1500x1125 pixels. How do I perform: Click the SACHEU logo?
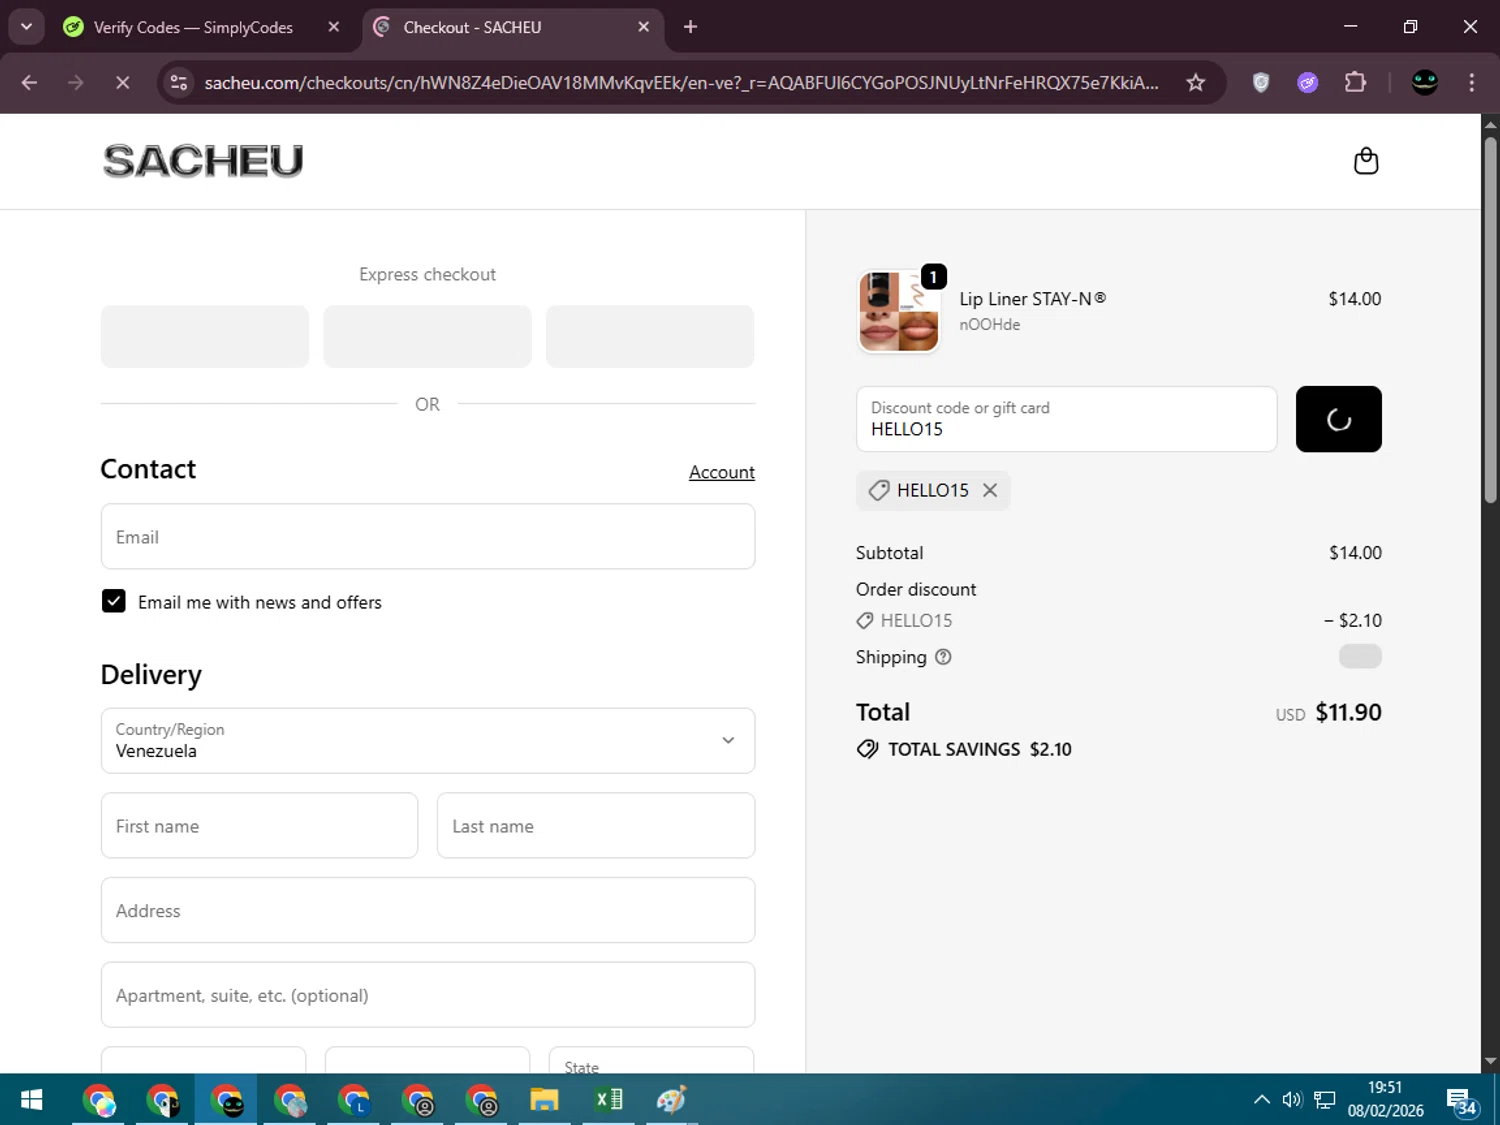point(203,161)
